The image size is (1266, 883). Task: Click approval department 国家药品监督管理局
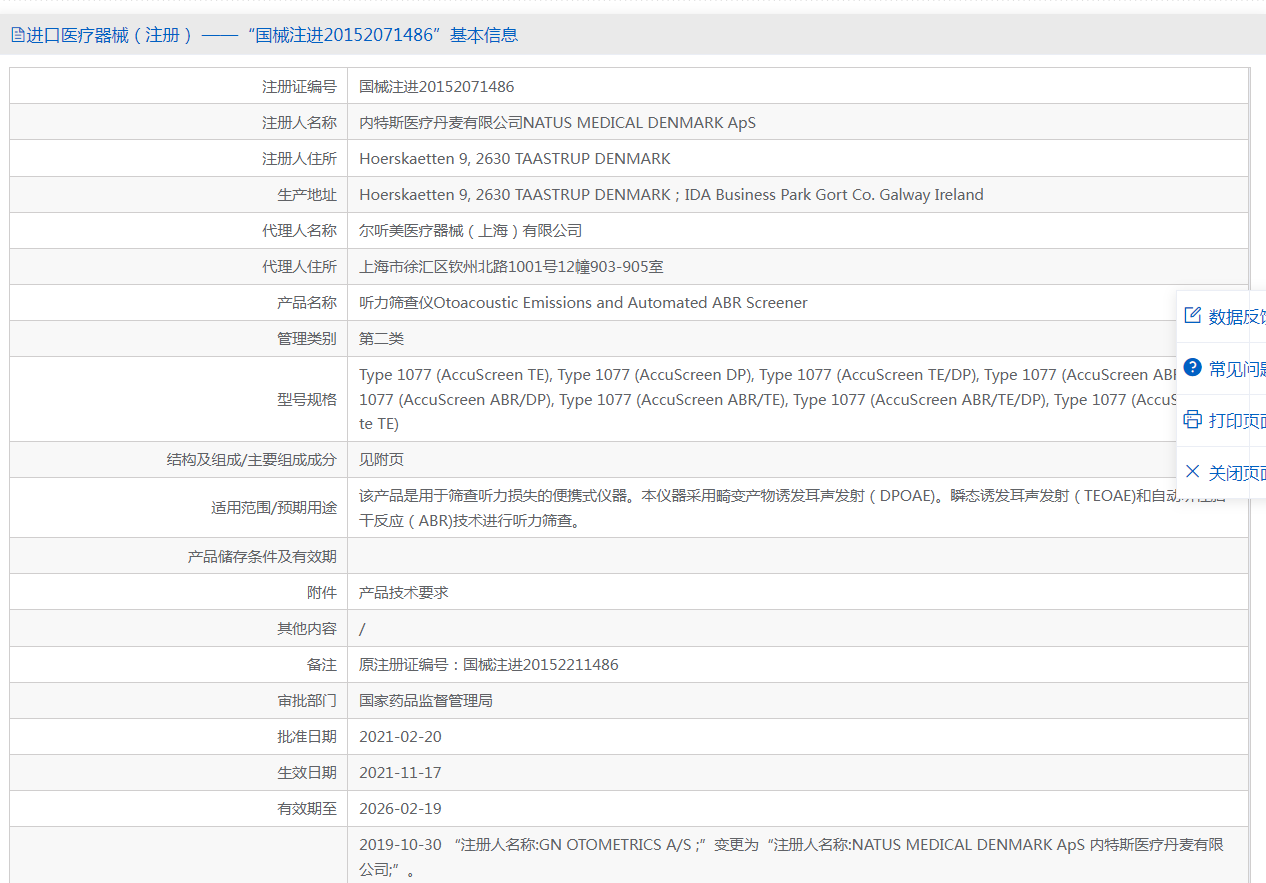click(x=426, y=700)
